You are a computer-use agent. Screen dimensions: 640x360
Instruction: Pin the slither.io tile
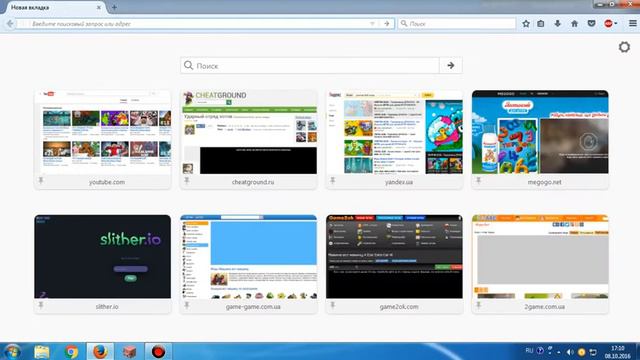pyautogui.click(x=41, y=305)
